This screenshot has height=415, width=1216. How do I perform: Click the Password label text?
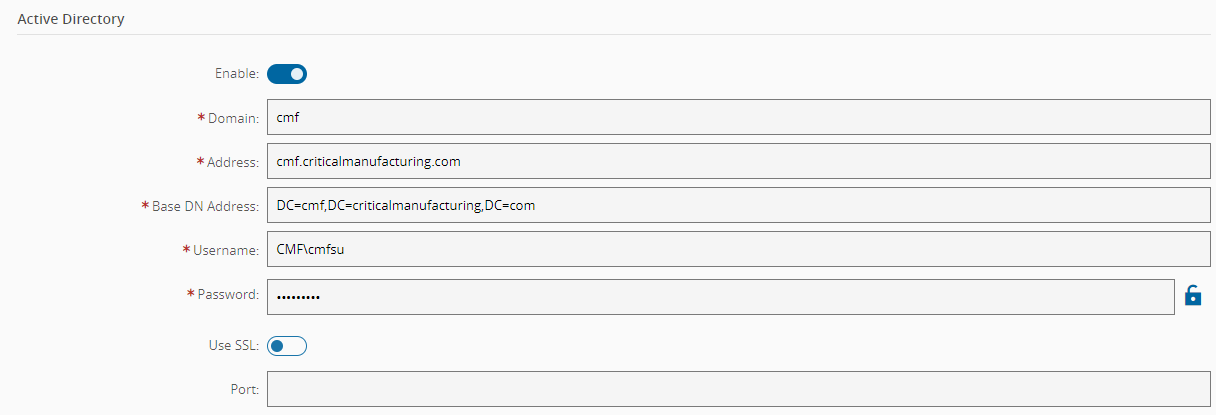(x=228, y=295)
